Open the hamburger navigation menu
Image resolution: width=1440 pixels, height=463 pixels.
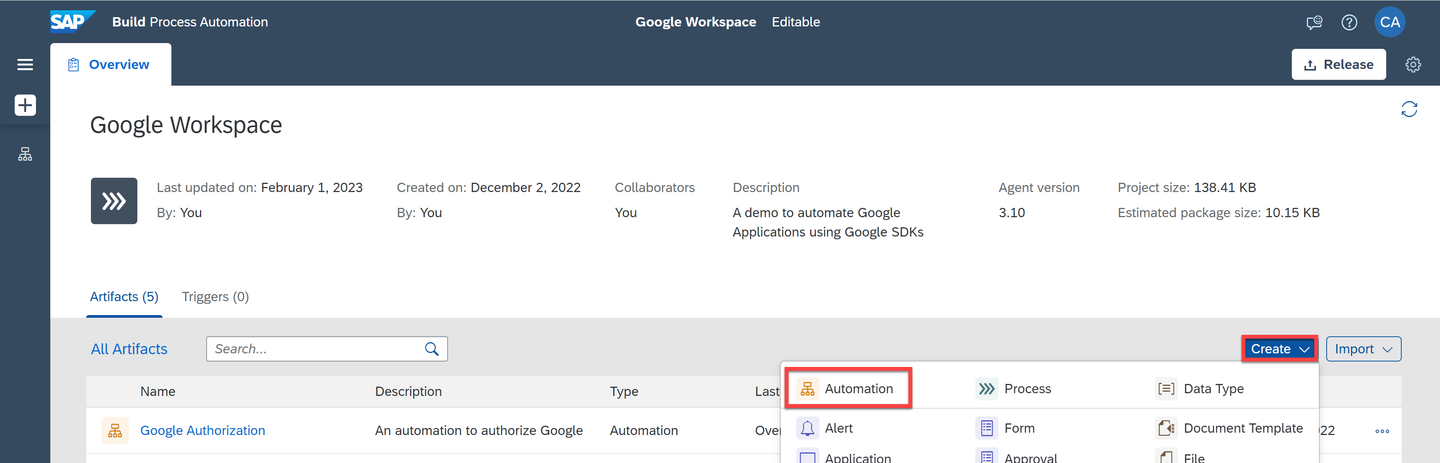25,65
